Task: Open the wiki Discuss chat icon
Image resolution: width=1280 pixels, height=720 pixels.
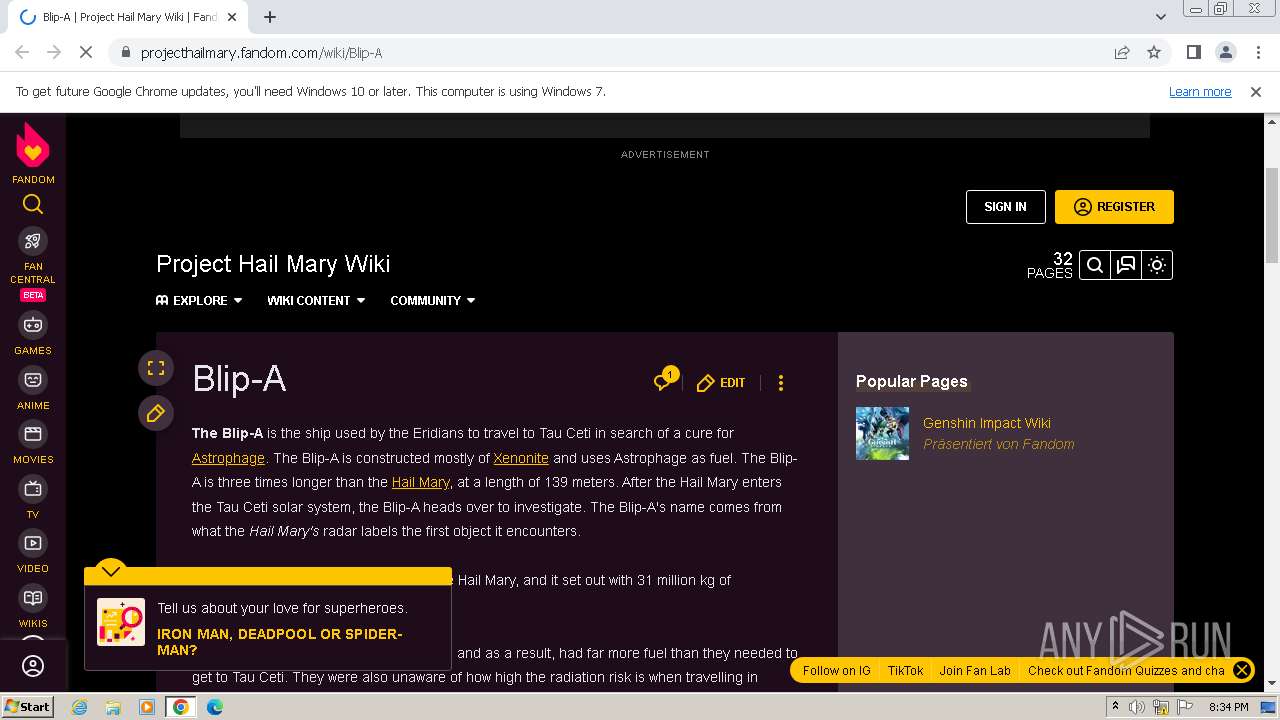Action: point(1126,265)
